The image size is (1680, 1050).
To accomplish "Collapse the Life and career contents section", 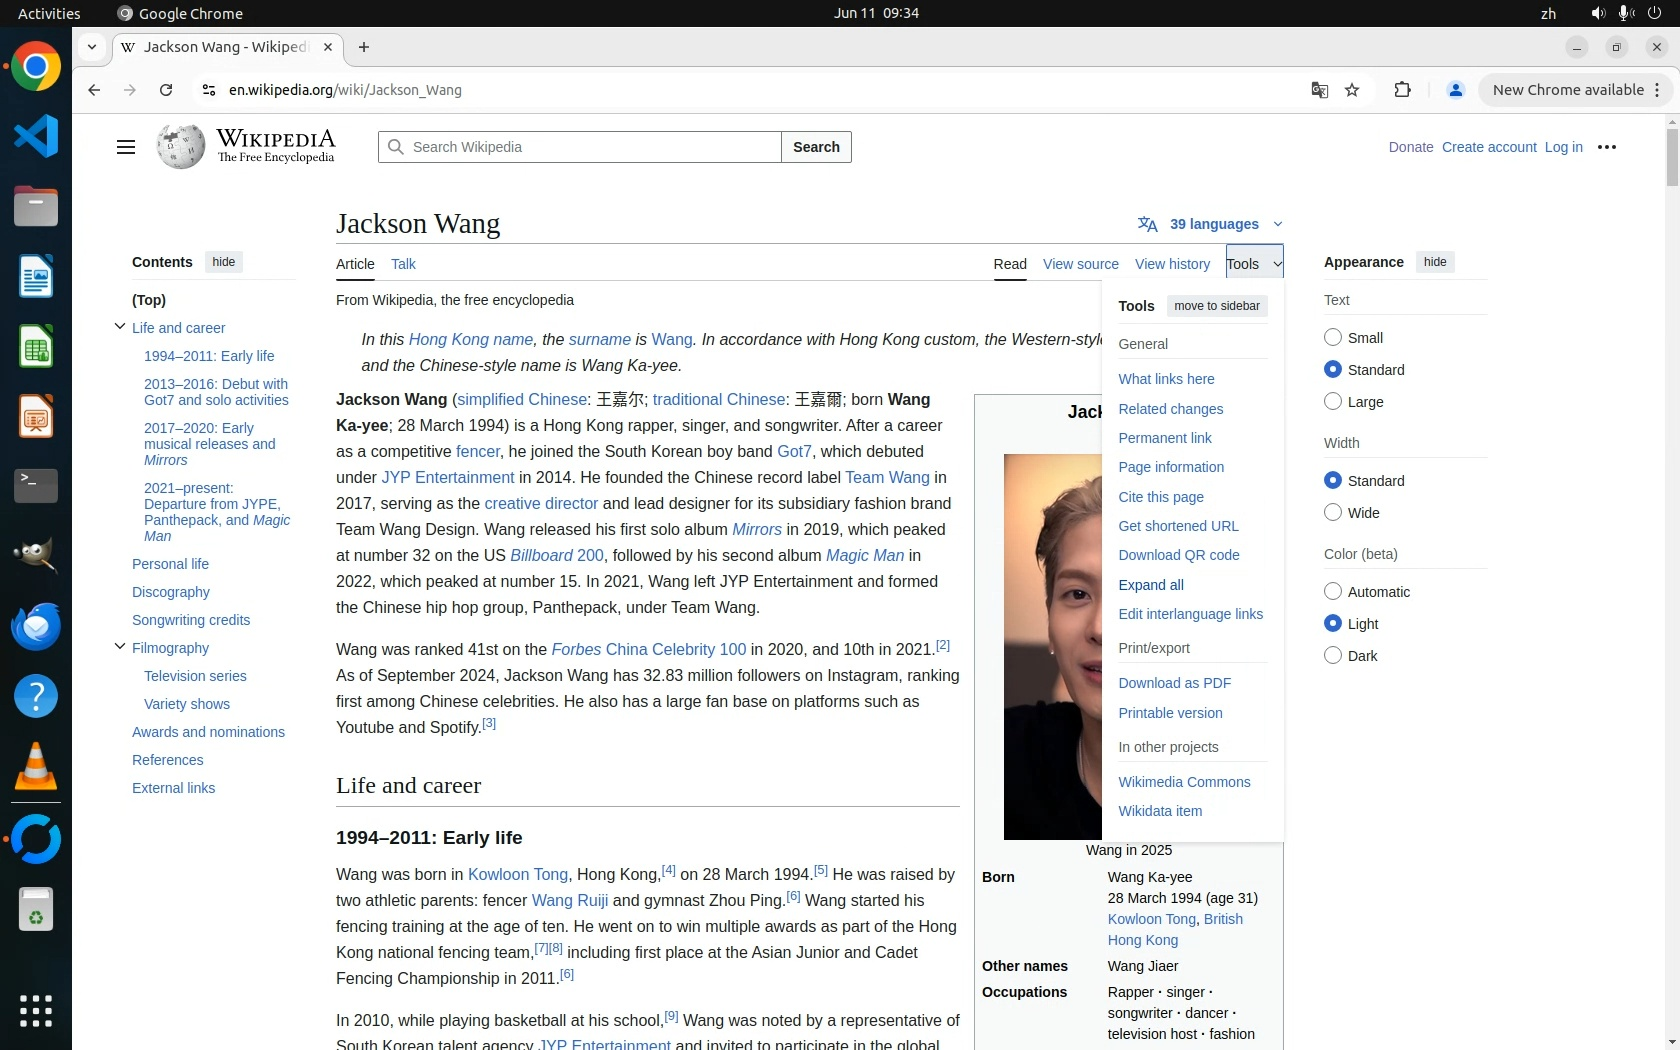I will coord(120,327).
